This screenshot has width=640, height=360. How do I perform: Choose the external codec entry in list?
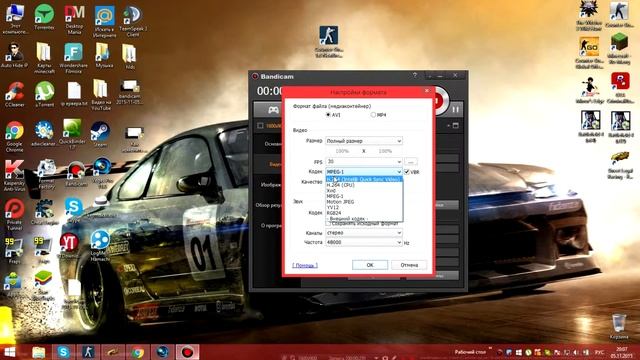(x=364, y=219)
